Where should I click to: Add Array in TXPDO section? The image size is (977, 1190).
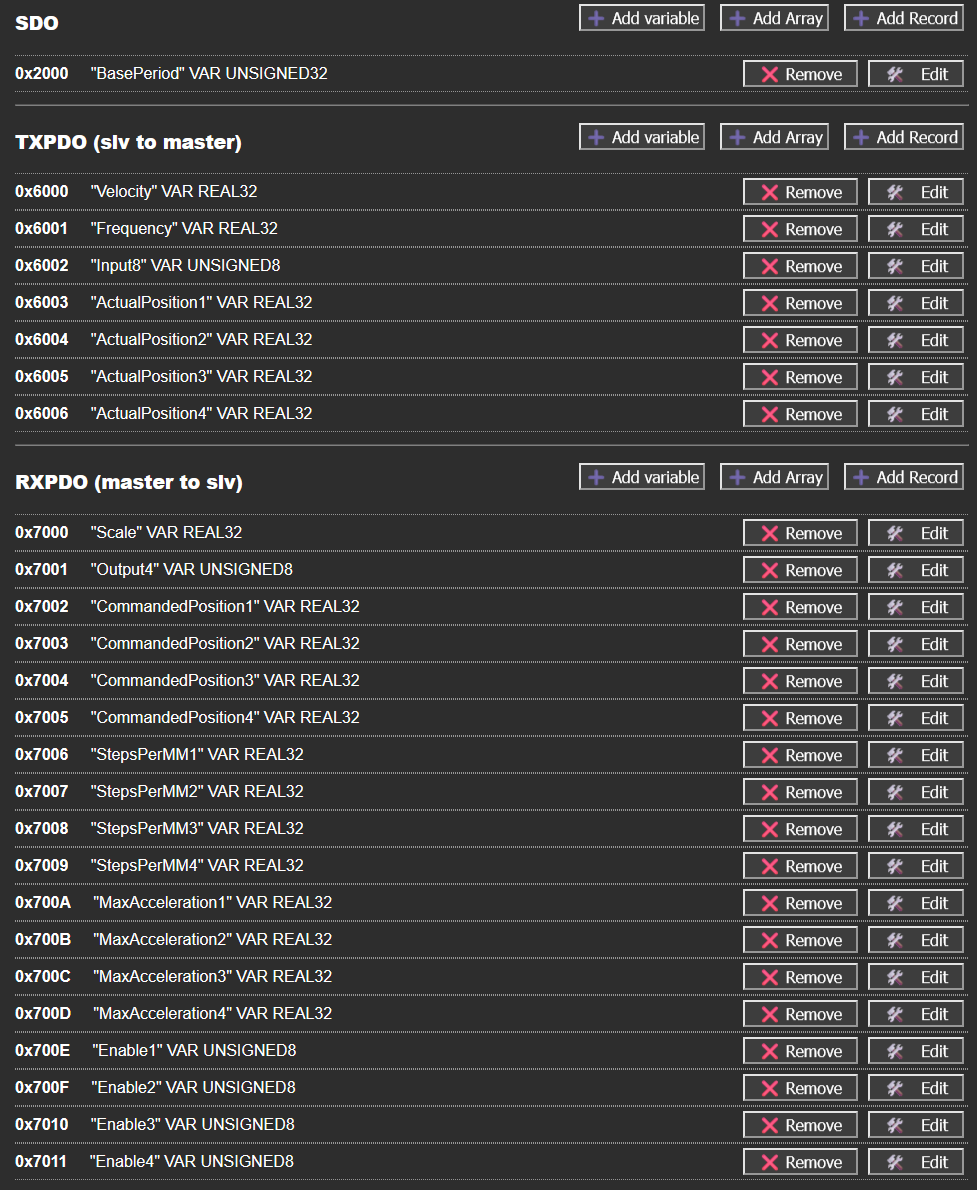774,137
